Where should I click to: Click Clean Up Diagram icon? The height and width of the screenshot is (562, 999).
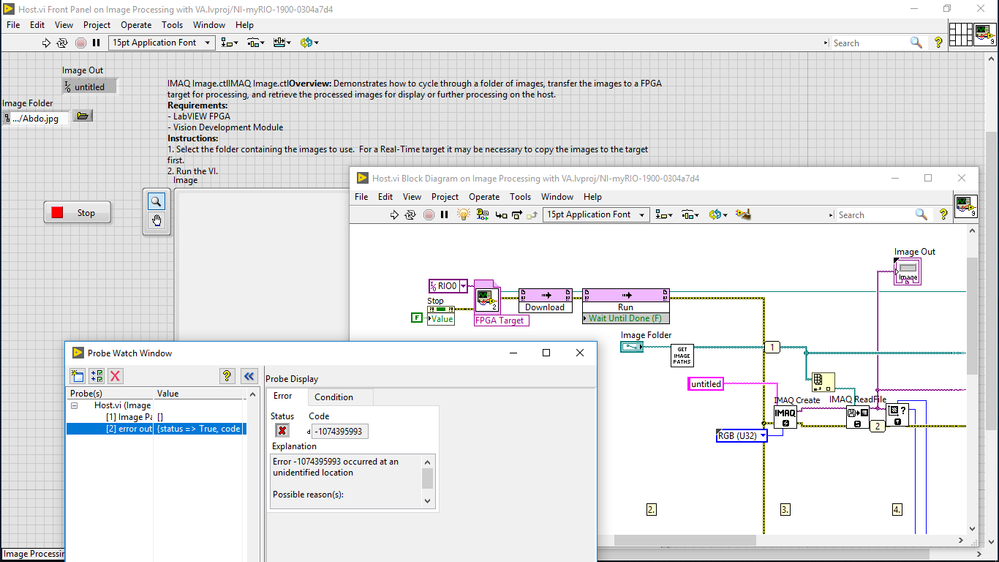coord(743,215)
